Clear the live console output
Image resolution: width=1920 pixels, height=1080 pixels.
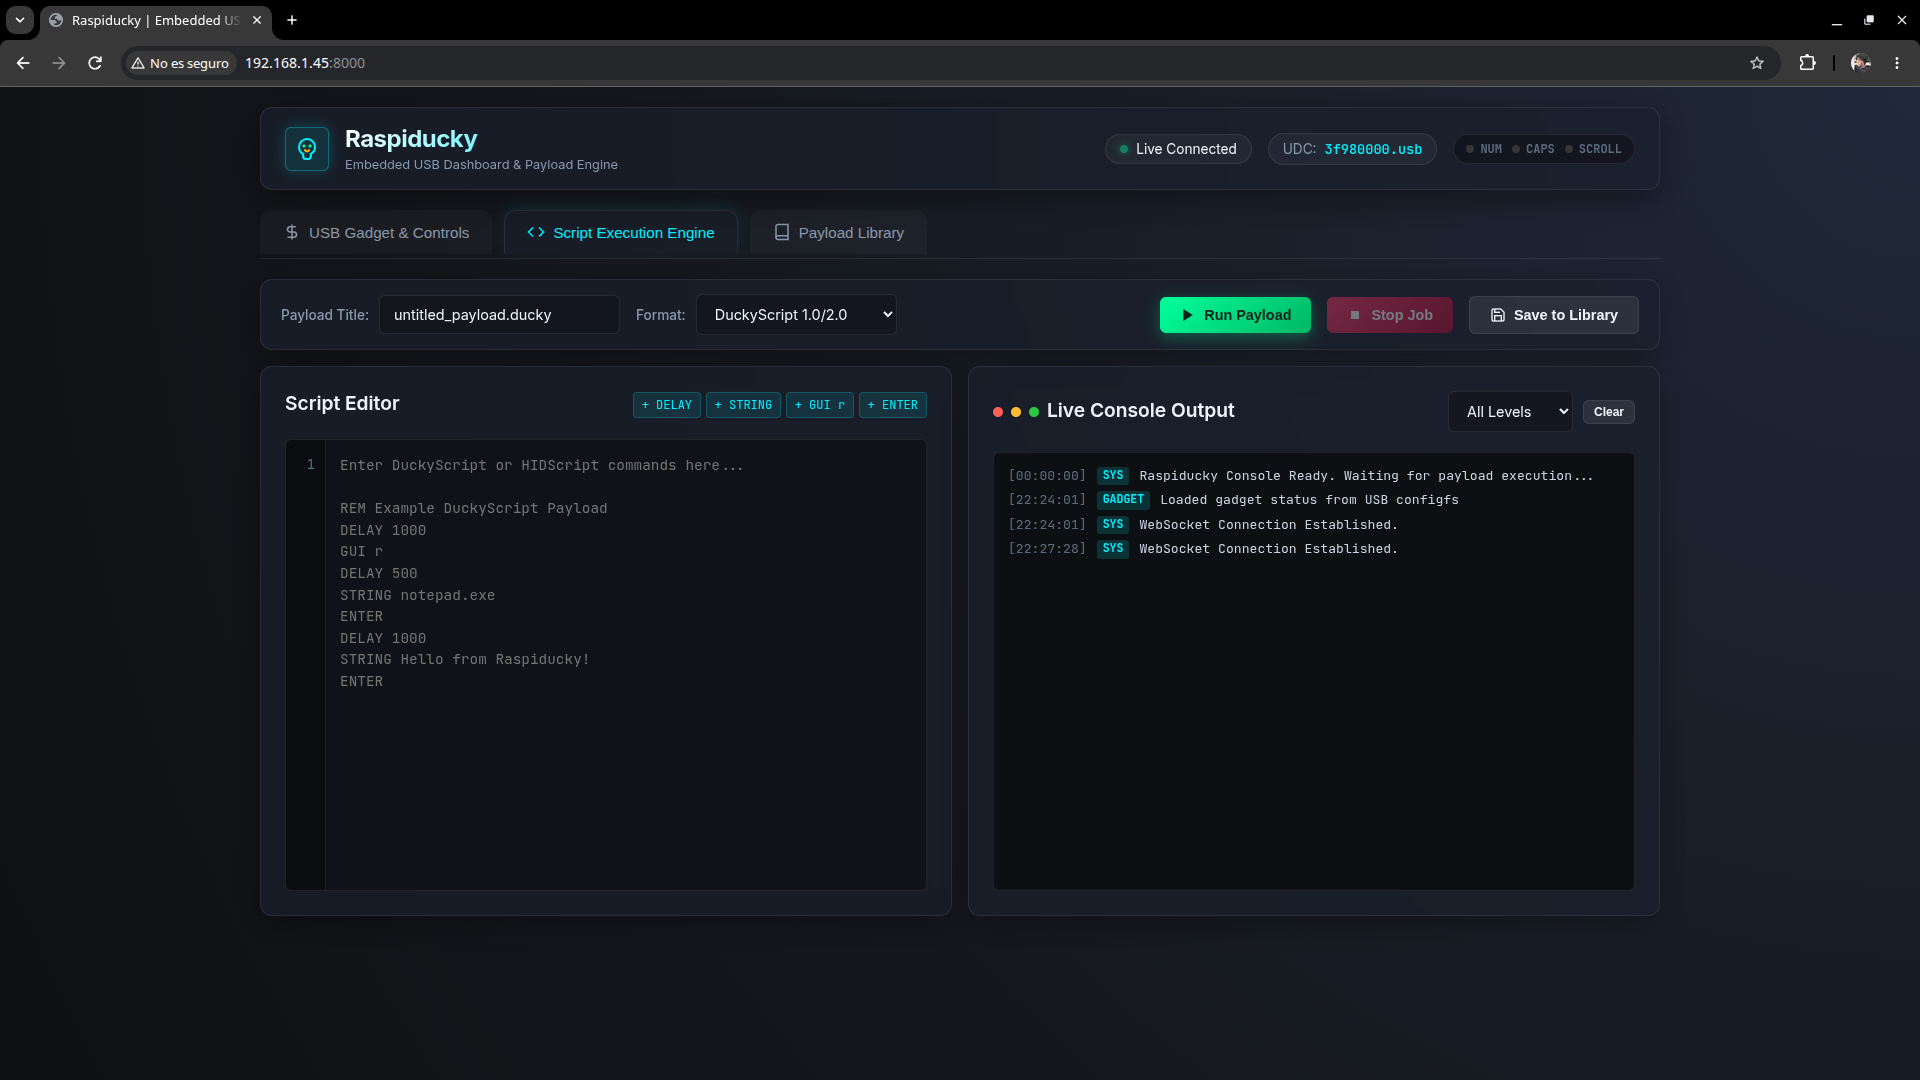(x=1609, y=412)
